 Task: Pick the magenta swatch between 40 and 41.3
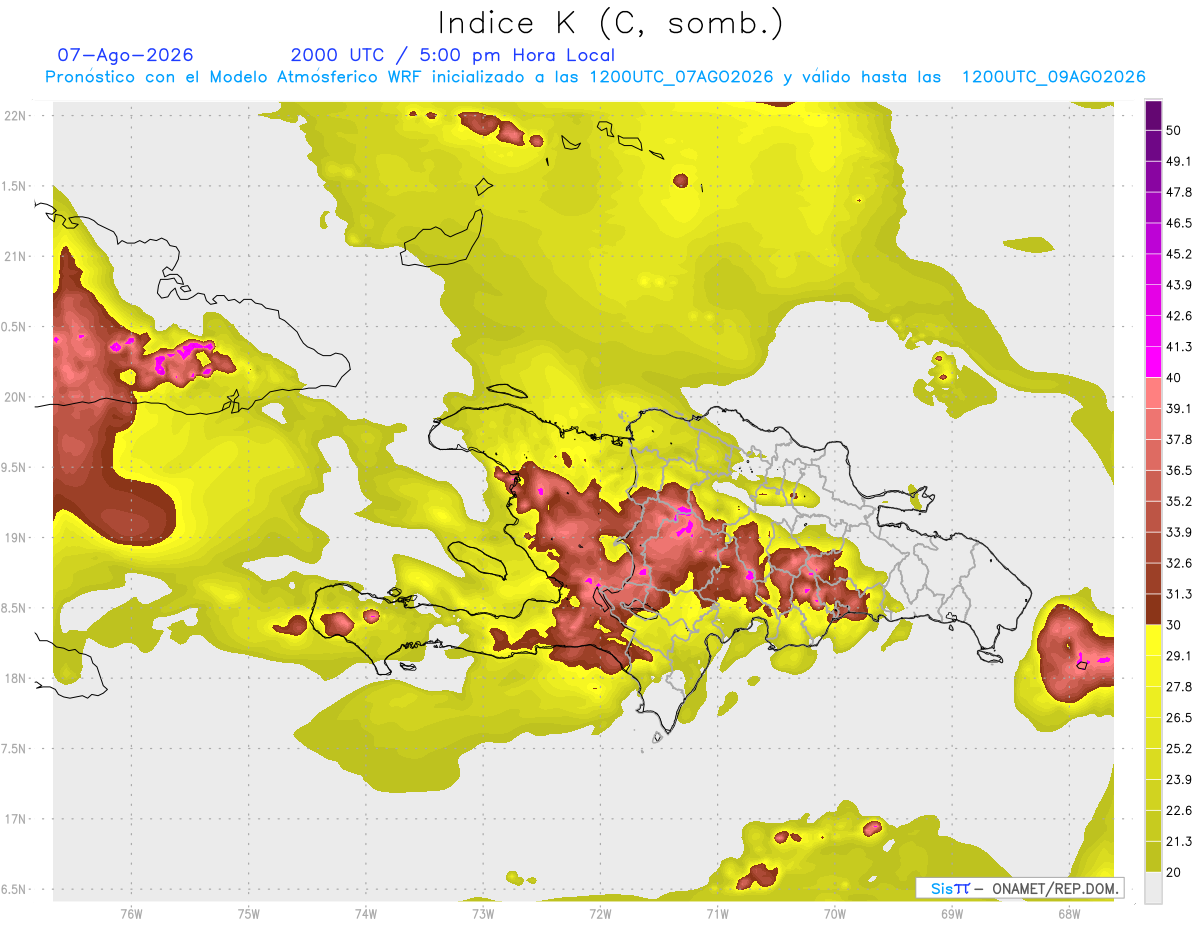coord(1153,363)
